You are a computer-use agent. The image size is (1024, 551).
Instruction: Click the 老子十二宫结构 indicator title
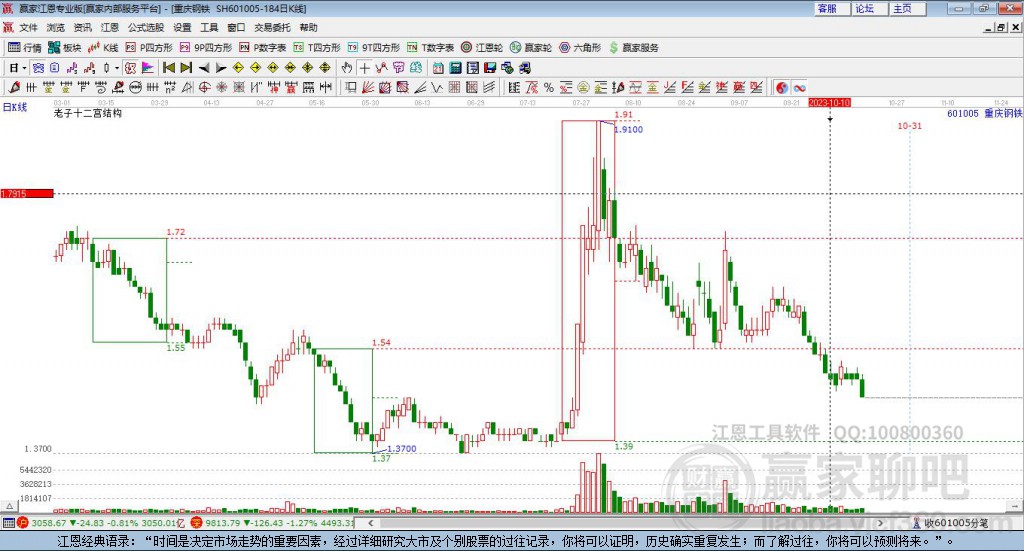coord(88,113)
